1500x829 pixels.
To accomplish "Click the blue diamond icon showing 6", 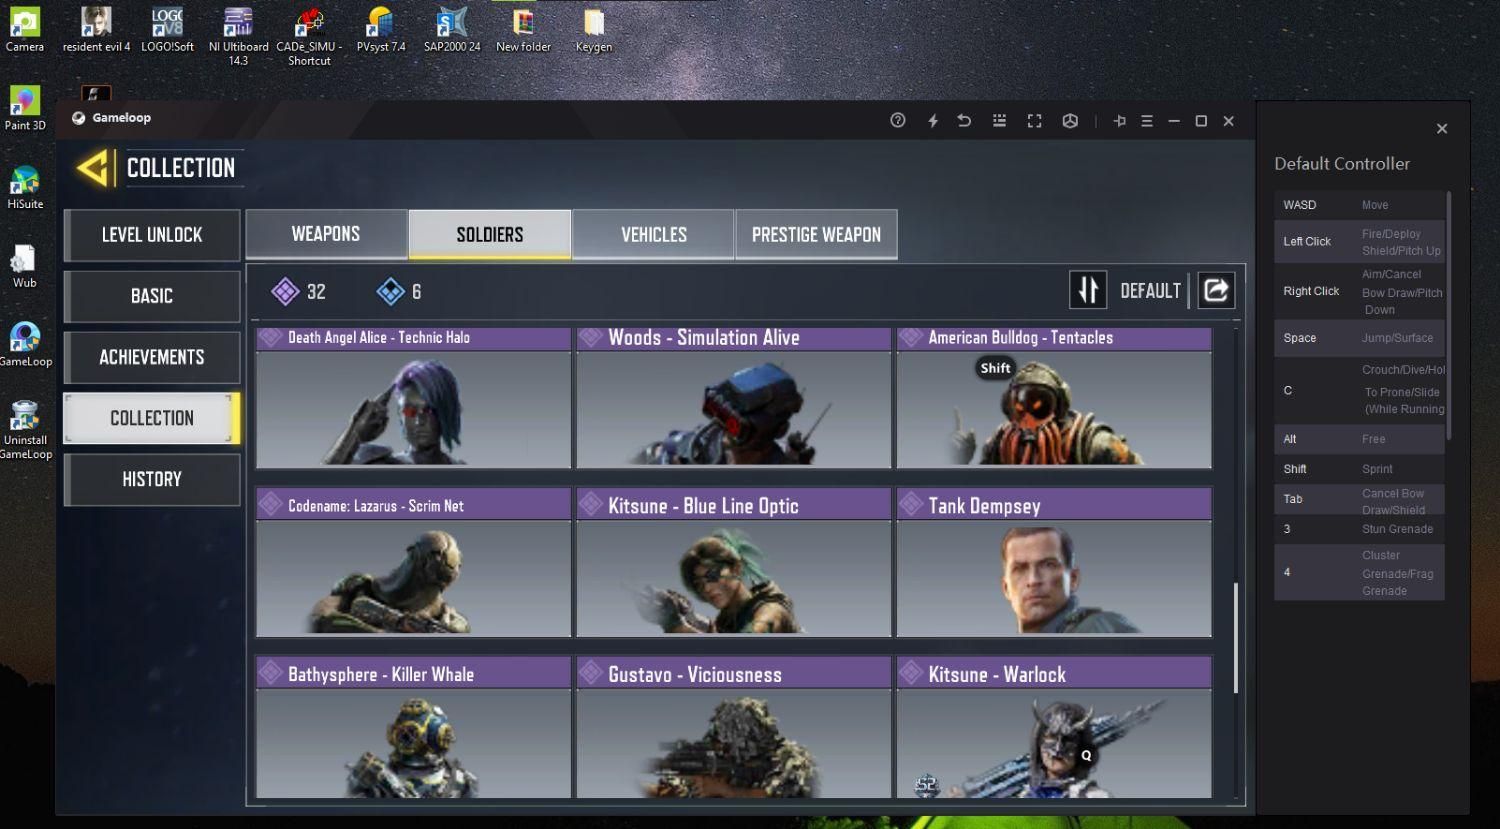I will [390, 291].
